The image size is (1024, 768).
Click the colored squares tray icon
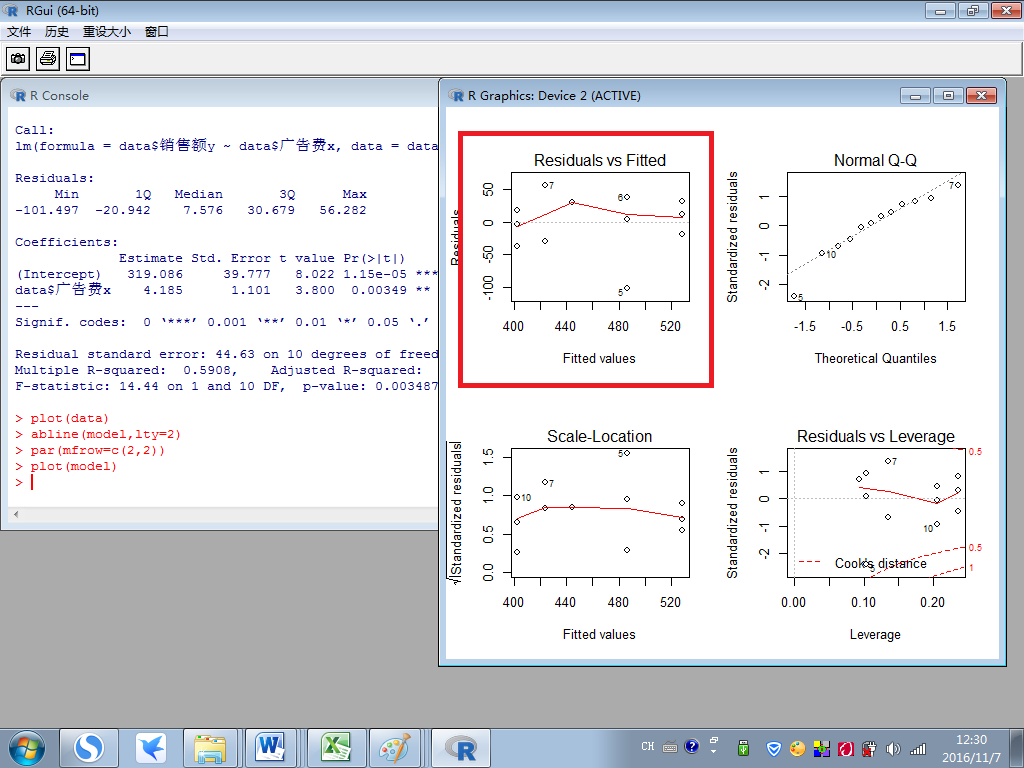(822, 748)
